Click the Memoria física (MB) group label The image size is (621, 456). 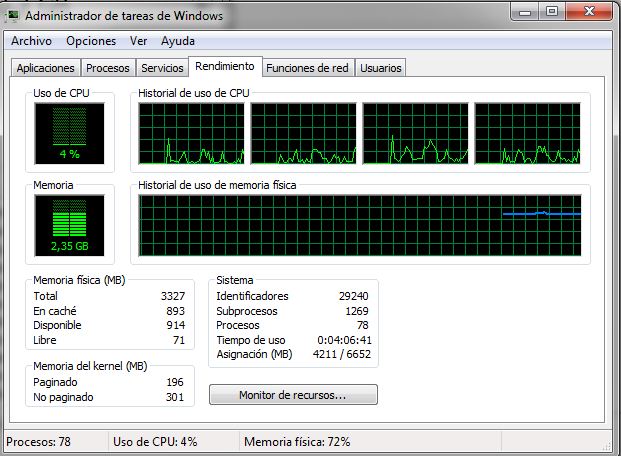(79, 280)
